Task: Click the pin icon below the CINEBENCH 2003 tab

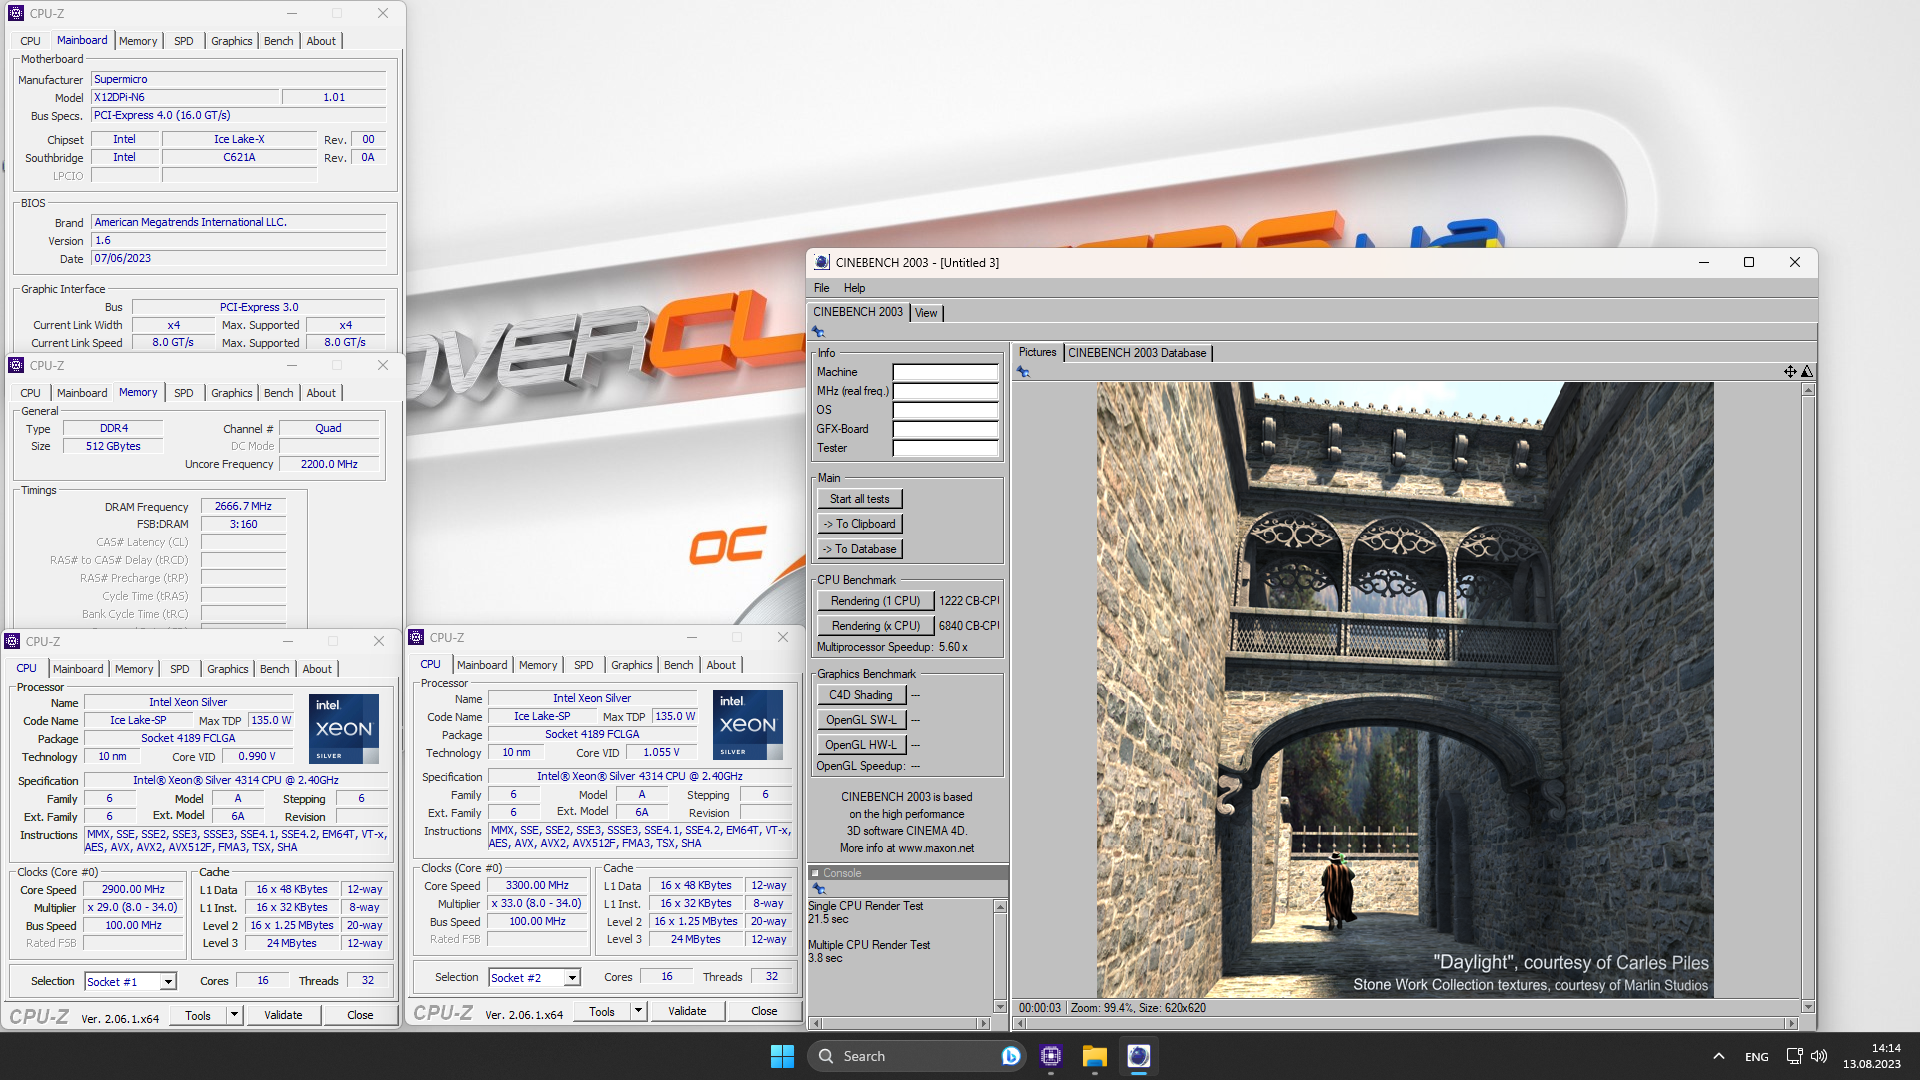Action: (818, 332)
